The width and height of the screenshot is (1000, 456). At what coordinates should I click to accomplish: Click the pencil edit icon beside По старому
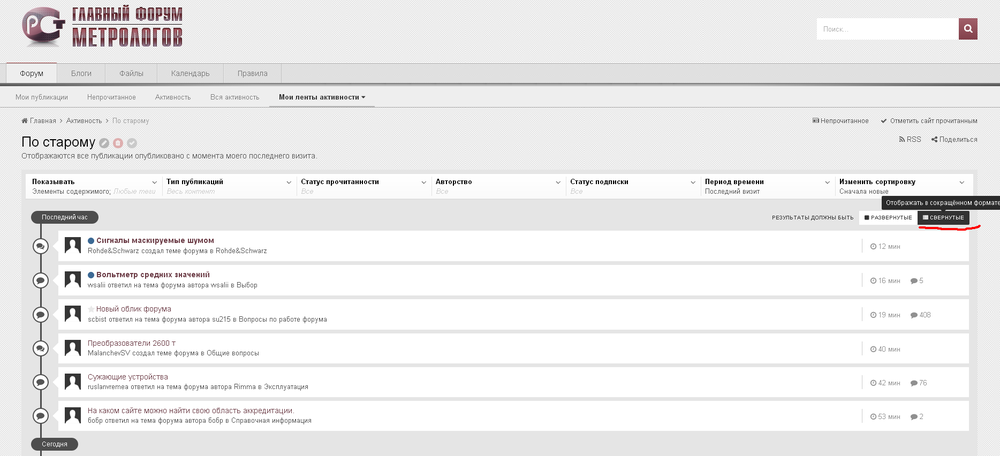point(104,143)
